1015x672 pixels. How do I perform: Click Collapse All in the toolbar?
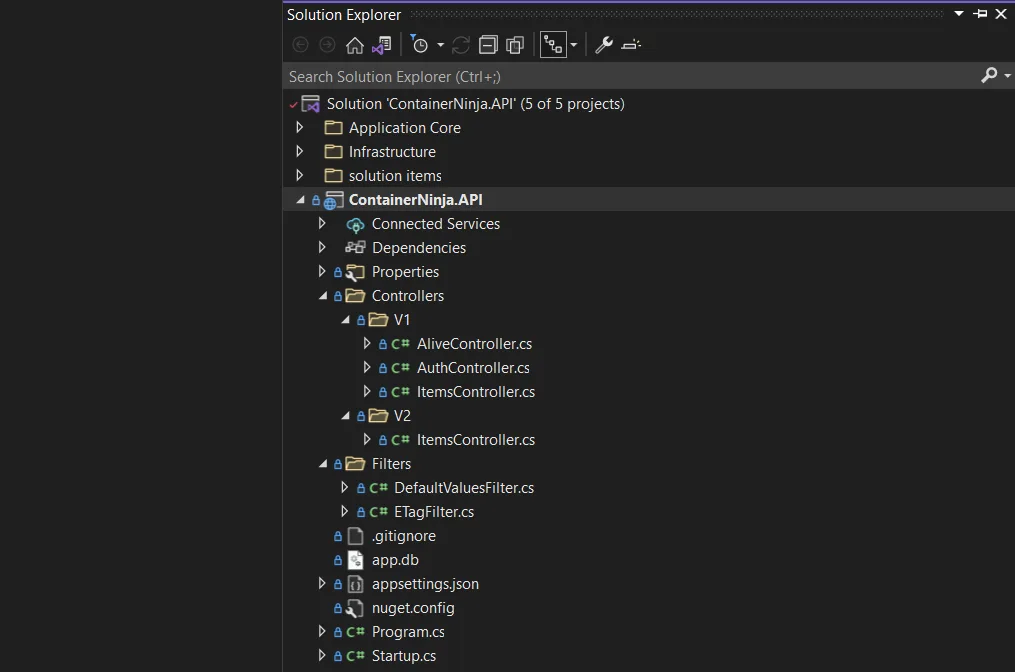(x=488, y=45)
